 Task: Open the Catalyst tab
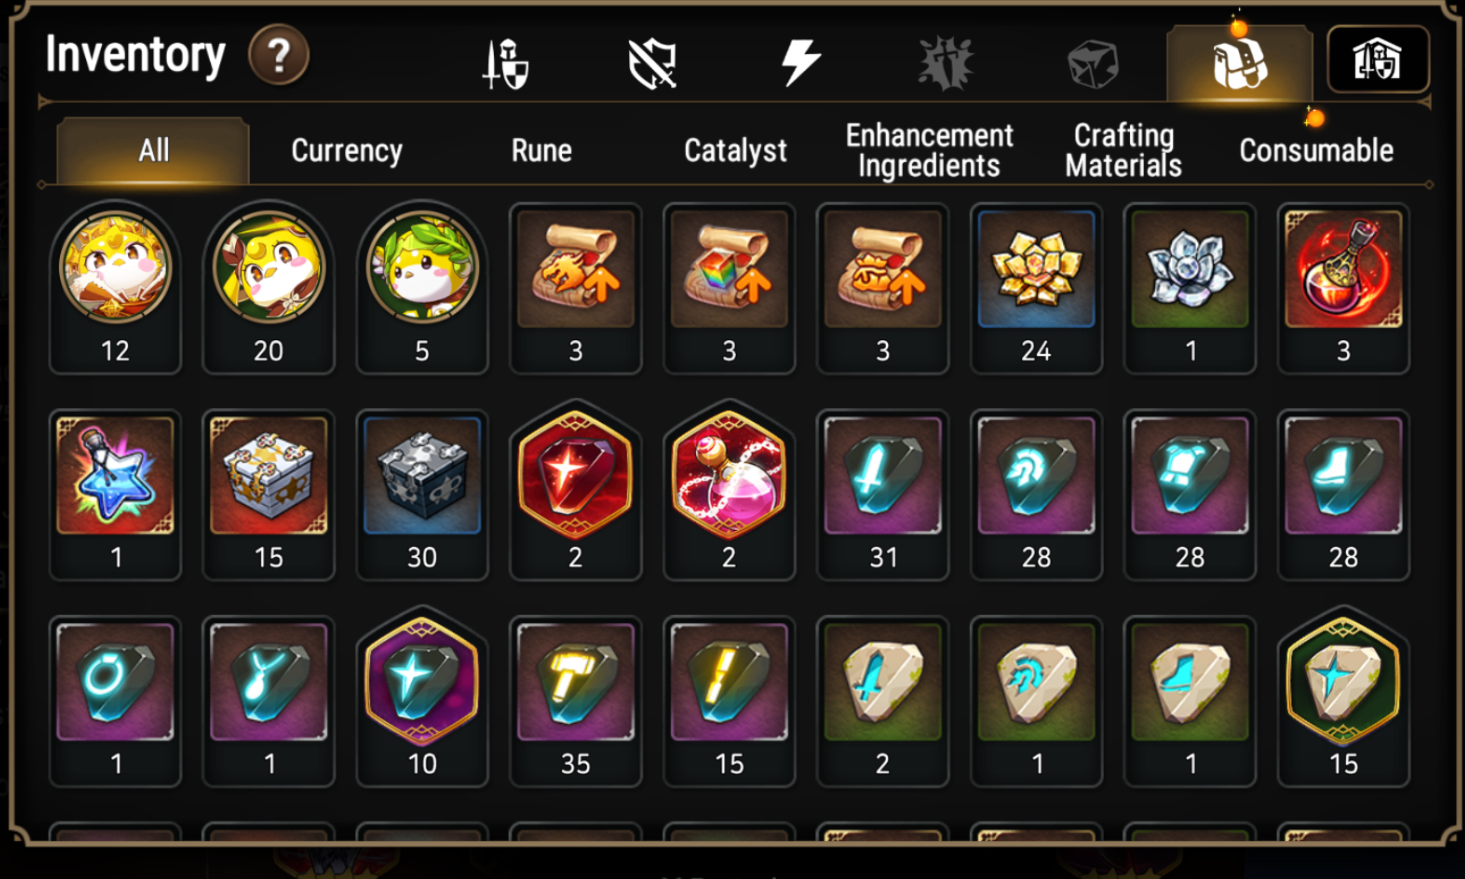coord(735,151)
